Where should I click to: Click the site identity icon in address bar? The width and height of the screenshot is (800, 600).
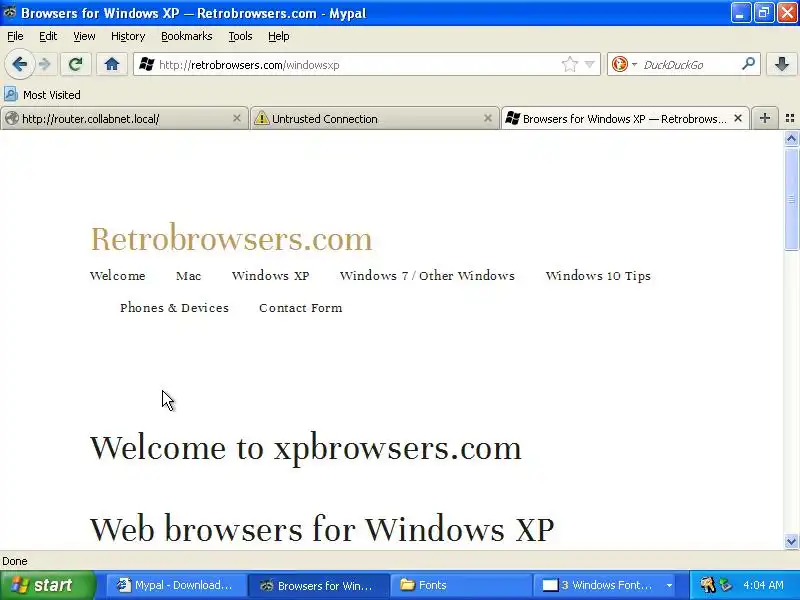(147, 65)
